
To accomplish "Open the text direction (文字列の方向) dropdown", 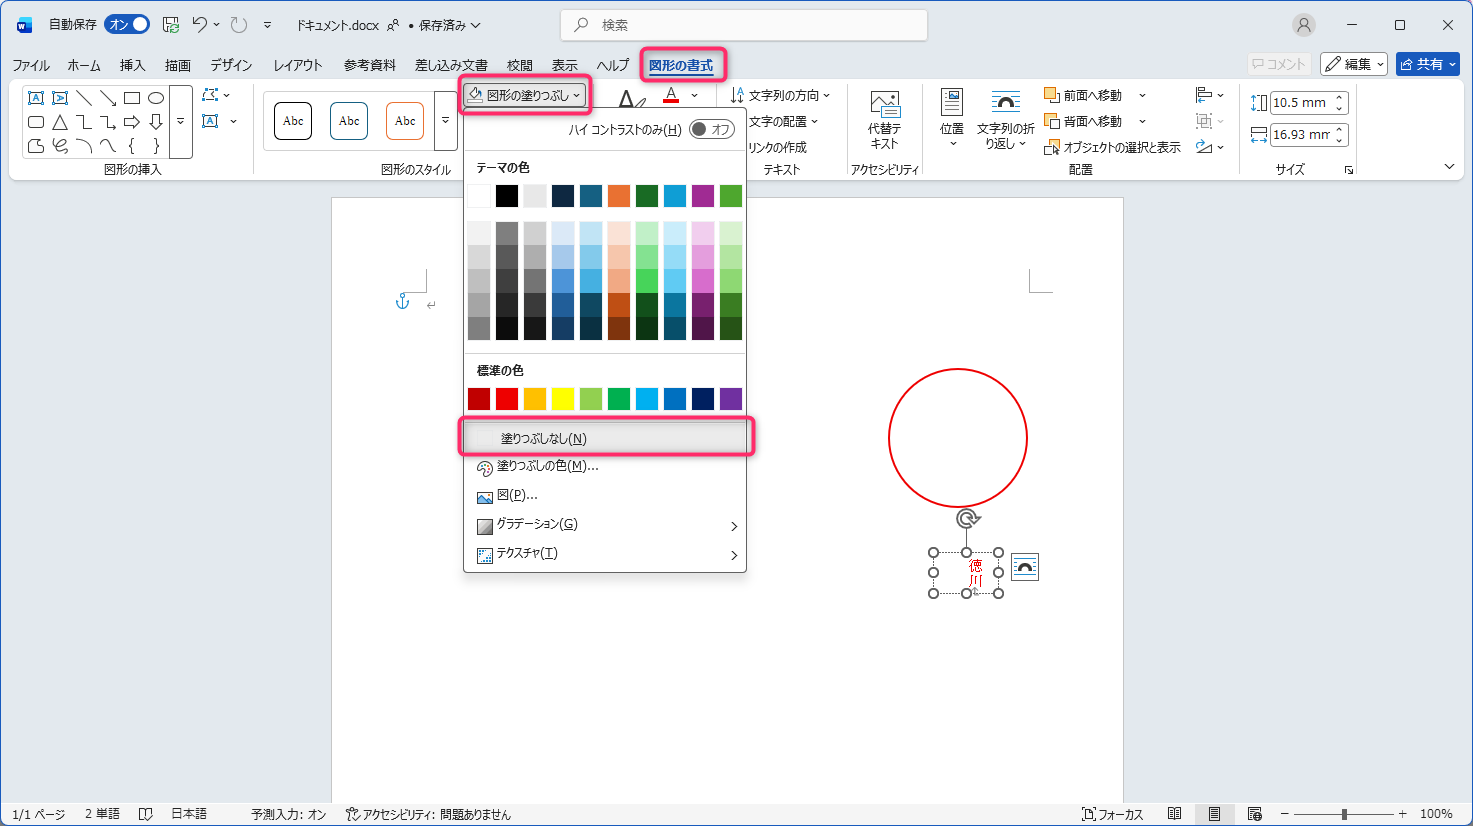I will click(781, 95).
